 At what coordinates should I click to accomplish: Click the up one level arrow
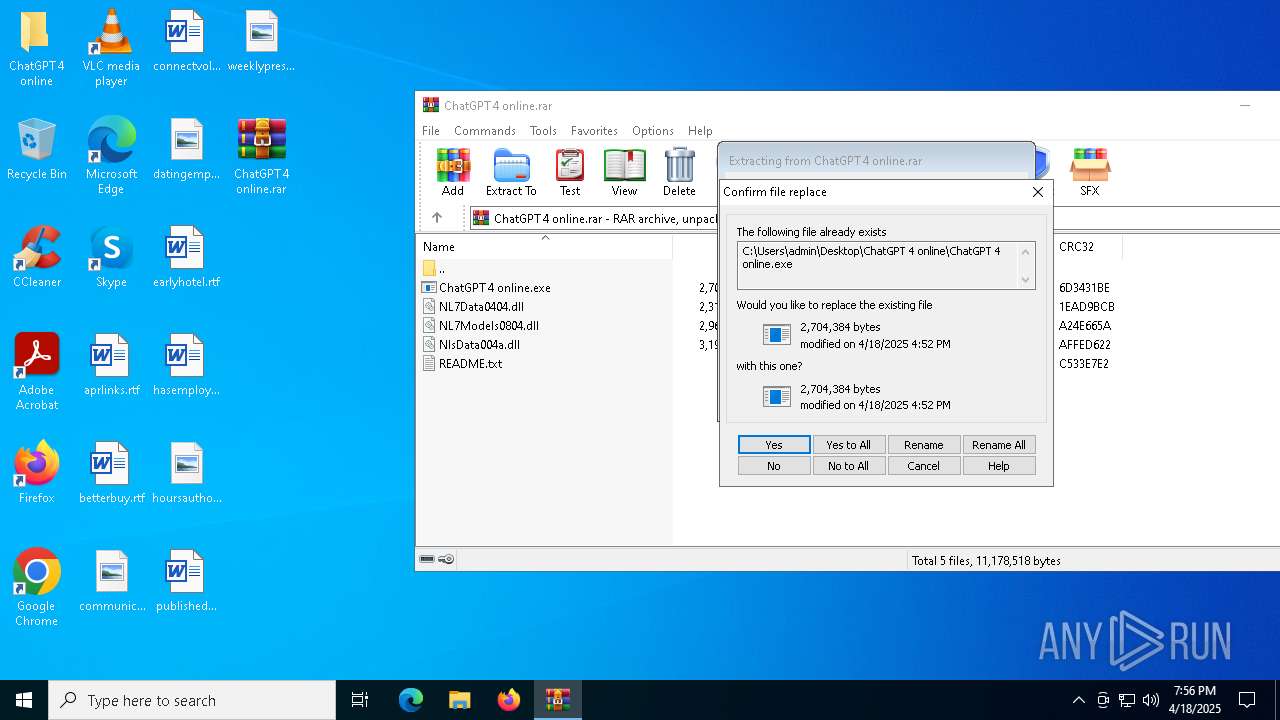437,218
